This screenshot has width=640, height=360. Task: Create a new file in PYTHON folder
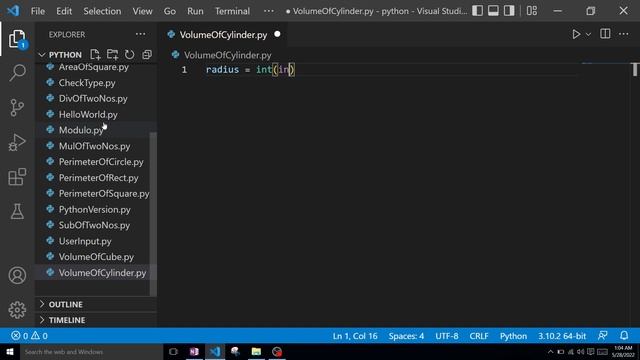tap(95, 54)
